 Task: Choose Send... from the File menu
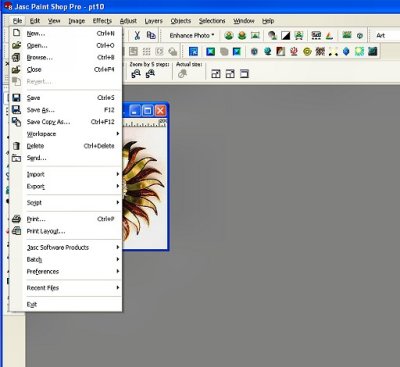click(x=66, y=158)
